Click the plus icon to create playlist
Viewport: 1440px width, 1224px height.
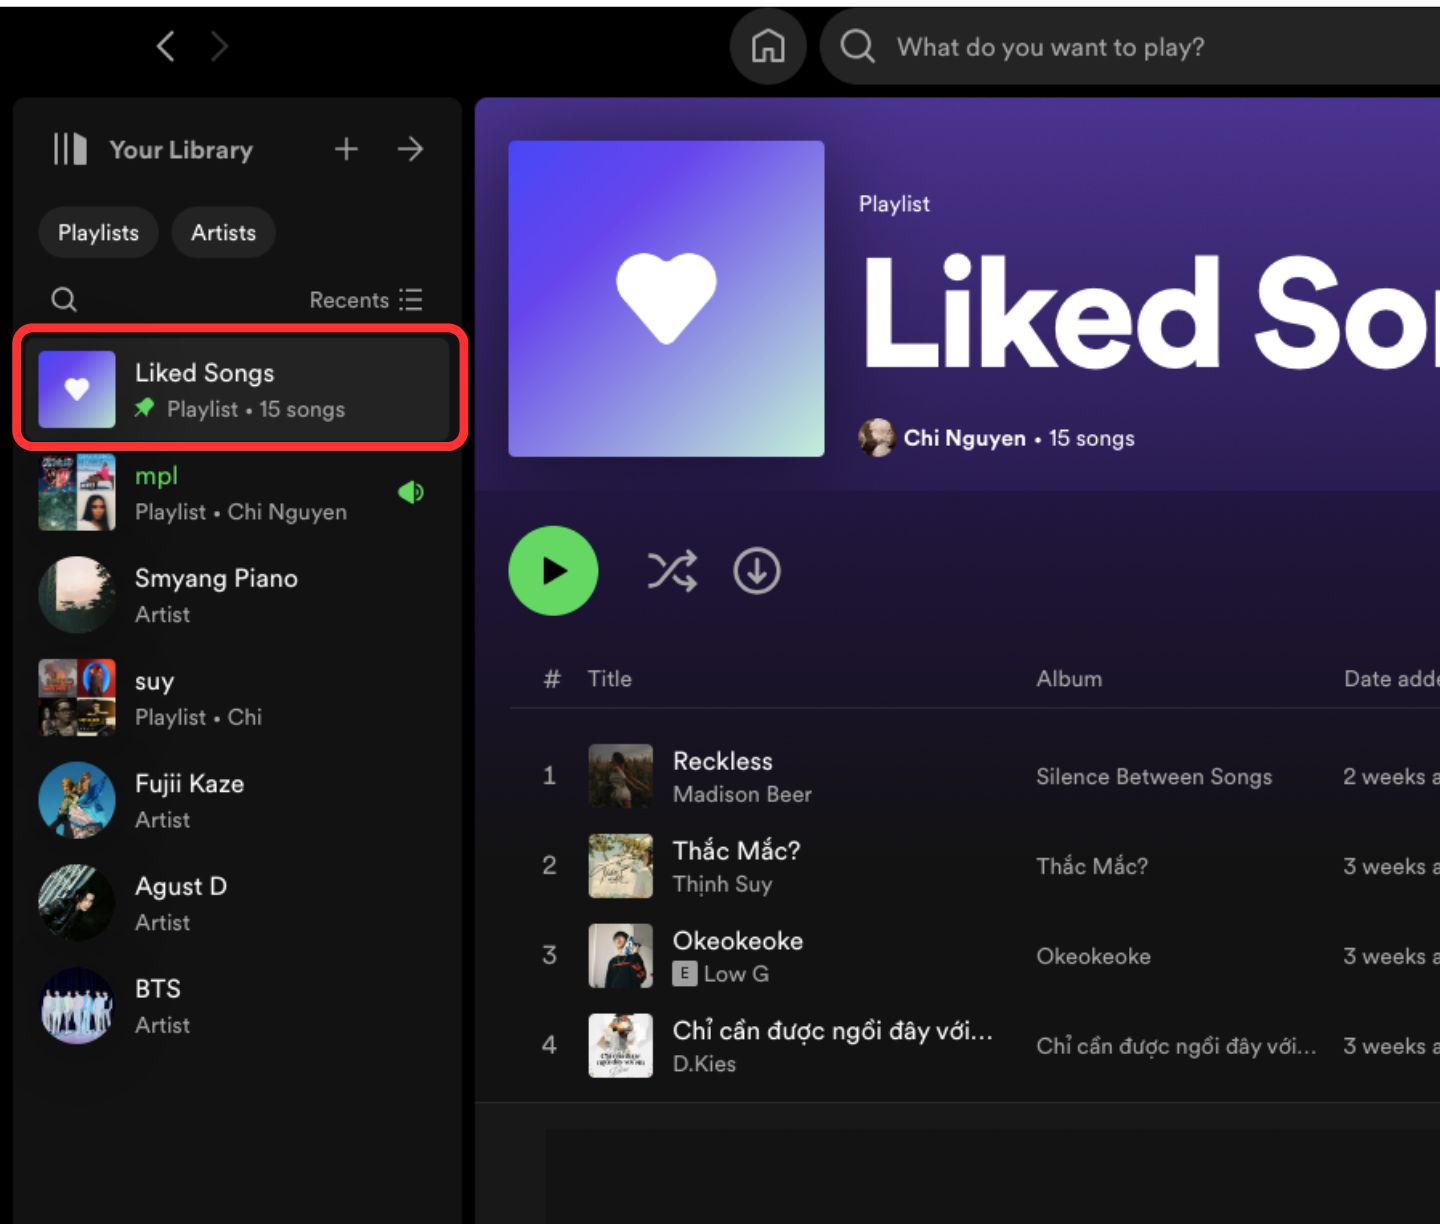[346, 149]
